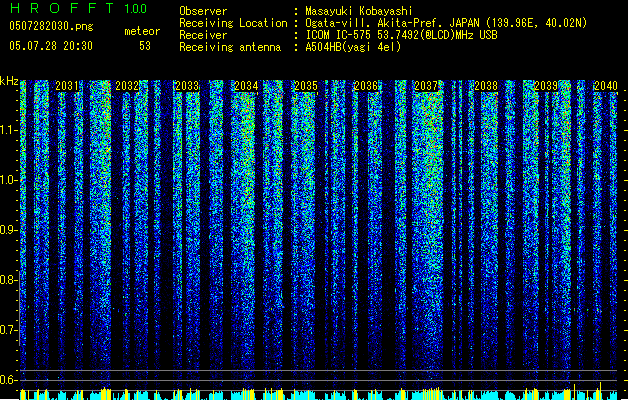Viewport: 629px width, 400px height.
Task: Select the filename 0507282030.png
Action: click(51, 26)
